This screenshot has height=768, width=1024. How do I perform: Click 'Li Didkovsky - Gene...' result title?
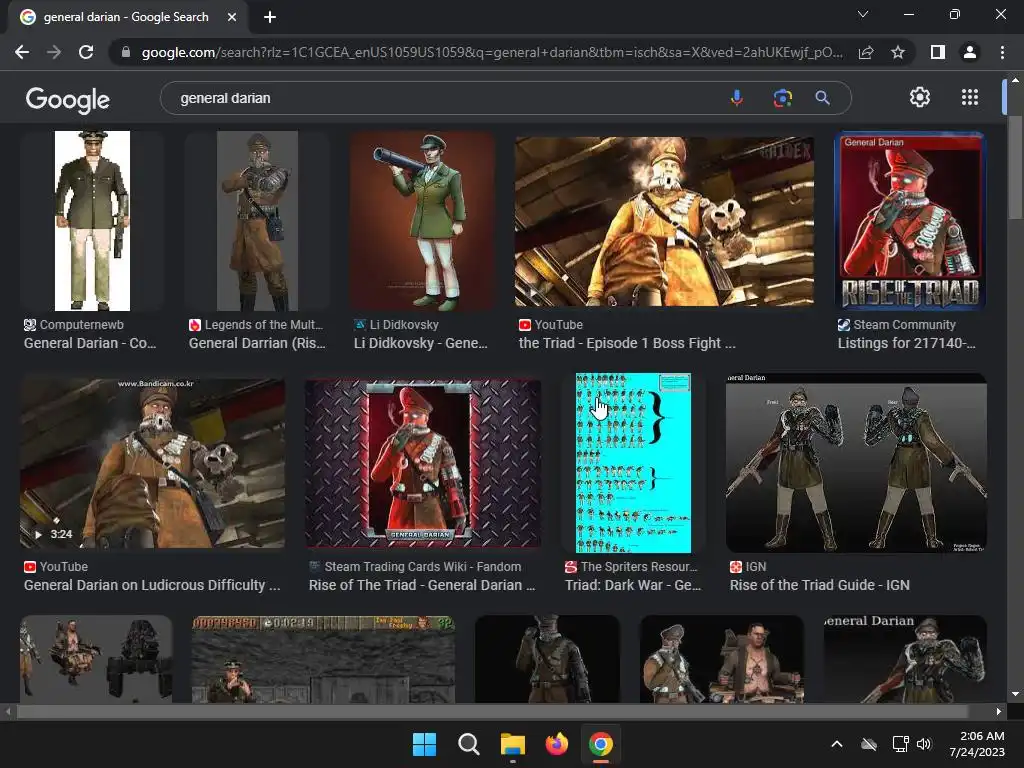(421, 343)
